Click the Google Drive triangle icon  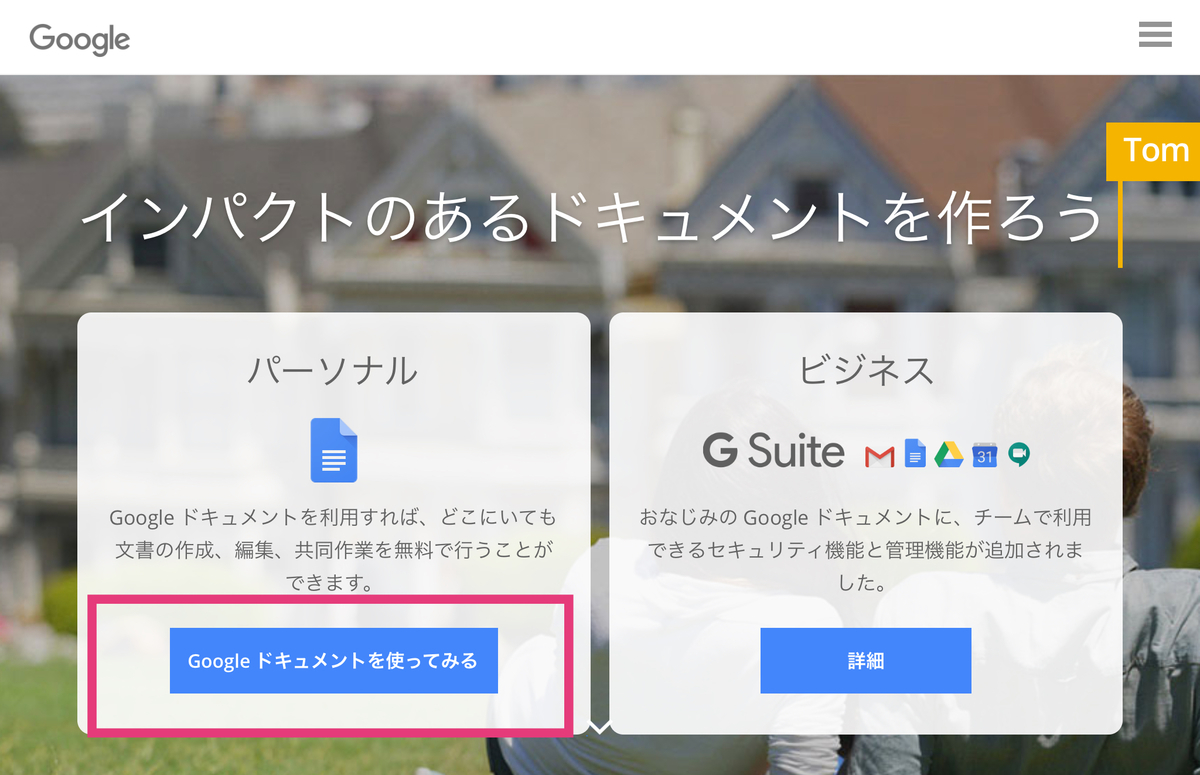point(949,455)
